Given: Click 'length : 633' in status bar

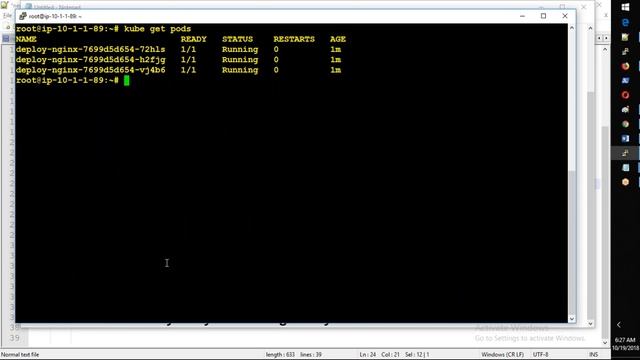Looking at the screenshot, I should click(x=280, y=355).
